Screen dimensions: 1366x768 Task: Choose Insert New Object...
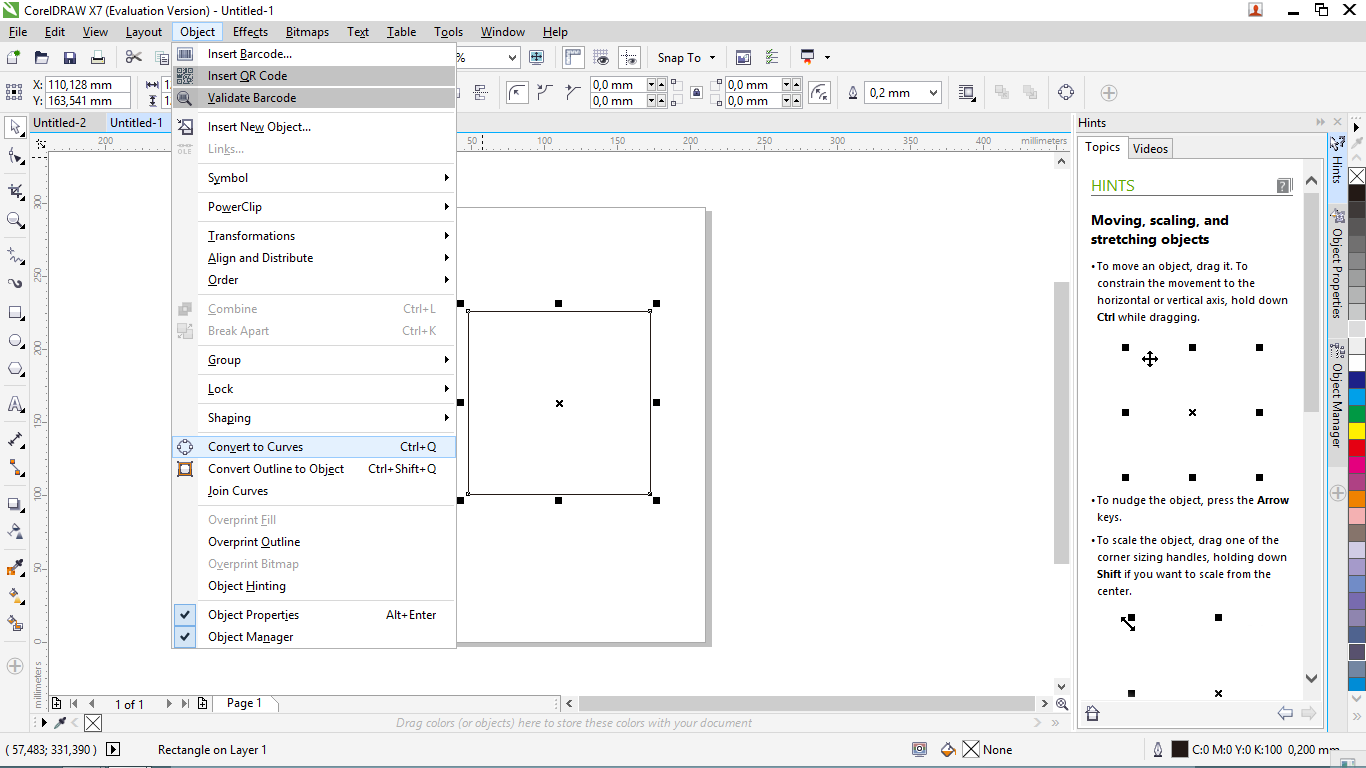[x=314, y=127]
